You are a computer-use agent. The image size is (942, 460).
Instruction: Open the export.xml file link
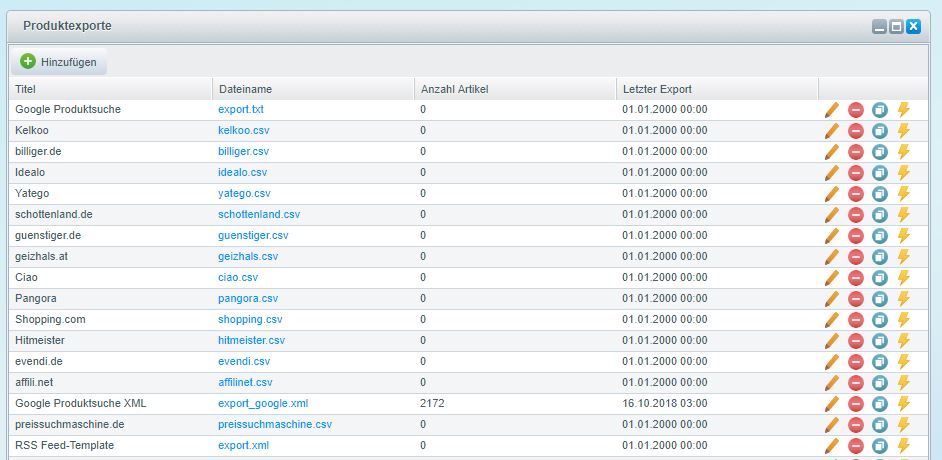pyautogui.click(x=243, y=446)
